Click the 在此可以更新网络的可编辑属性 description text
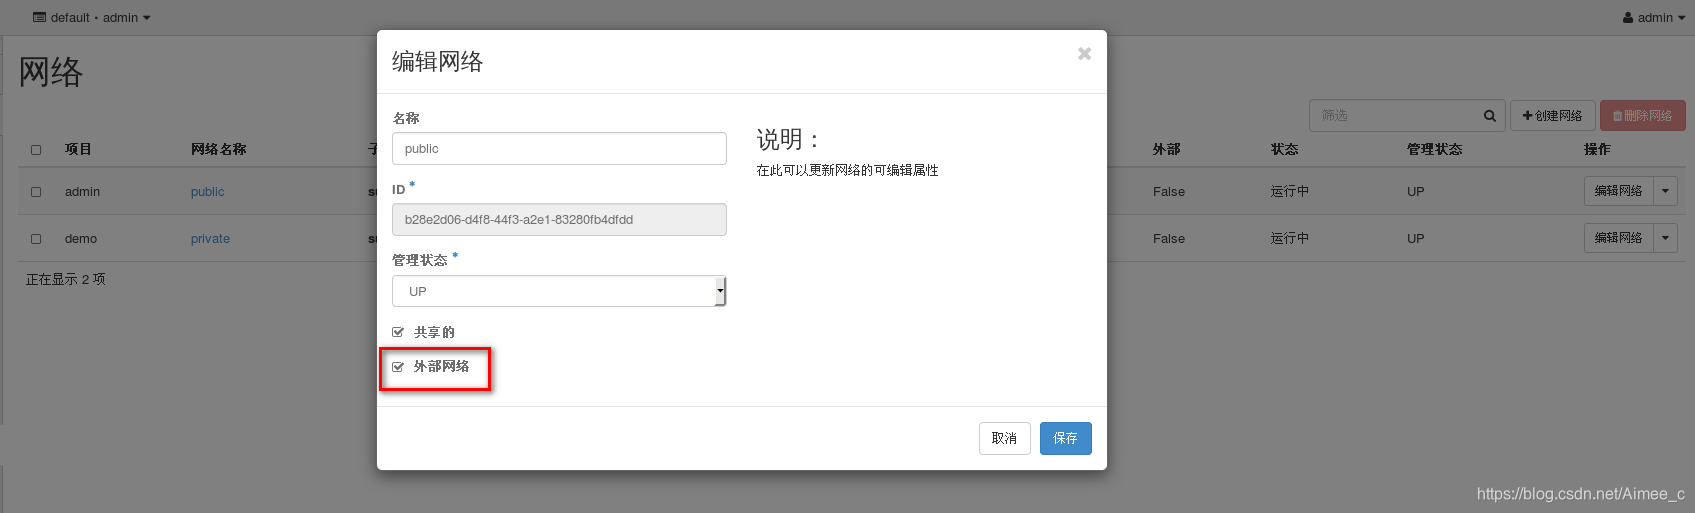This screenshot has height=513, width=1695. (x=848, y=170)
